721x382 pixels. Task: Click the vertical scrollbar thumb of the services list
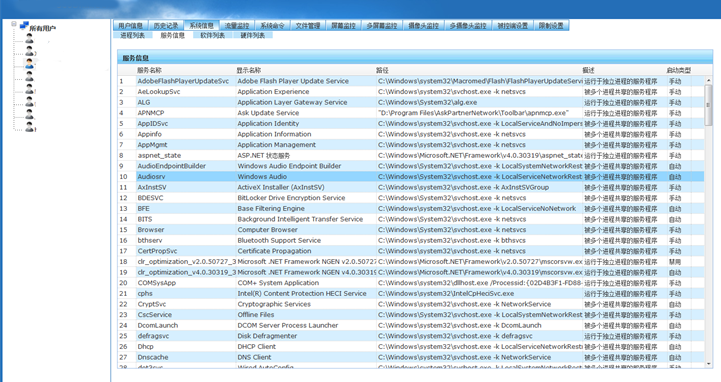pyautogui.click(x=708, y=105)
